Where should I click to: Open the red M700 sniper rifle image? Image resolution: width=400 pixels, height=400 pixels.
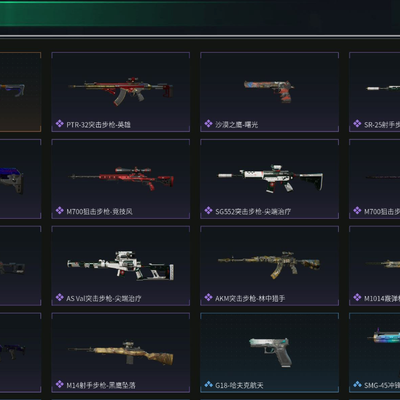tap(121, 178)
